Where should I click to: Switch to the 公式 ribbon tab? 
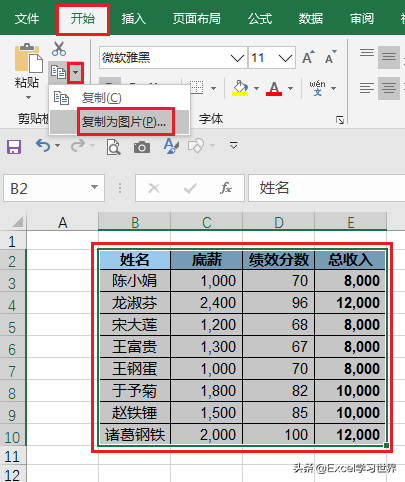pos(260,18)
